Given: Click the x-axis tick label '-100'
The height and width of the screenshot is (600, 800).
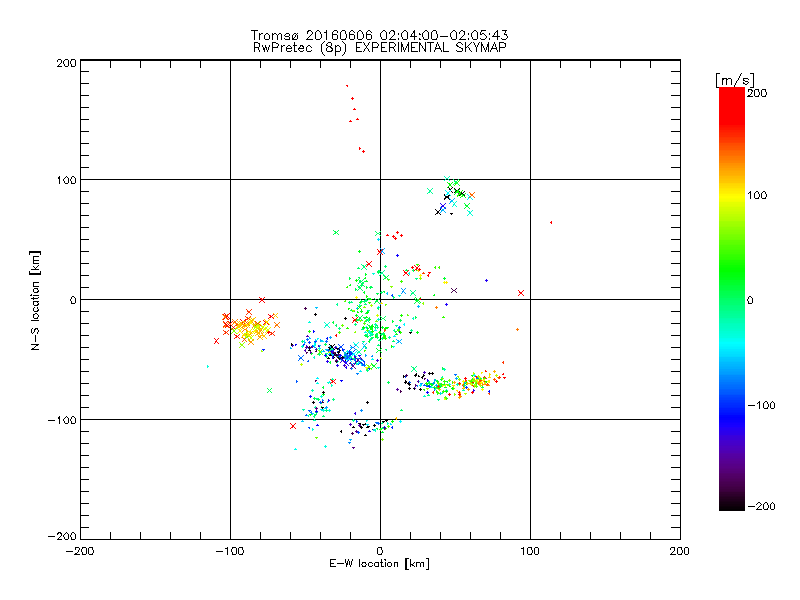Looking at the screenshot, I should pos(230,551).
